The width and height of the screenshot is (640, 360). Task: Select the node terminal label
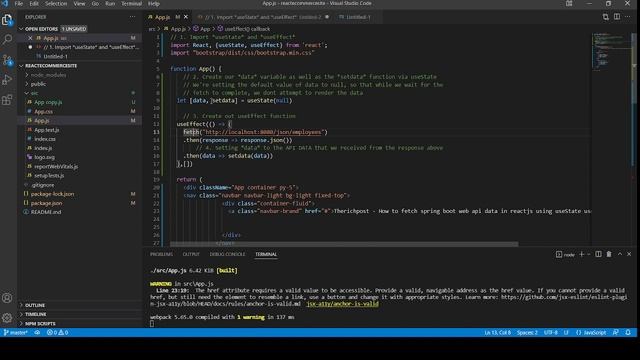pos(565,254)
